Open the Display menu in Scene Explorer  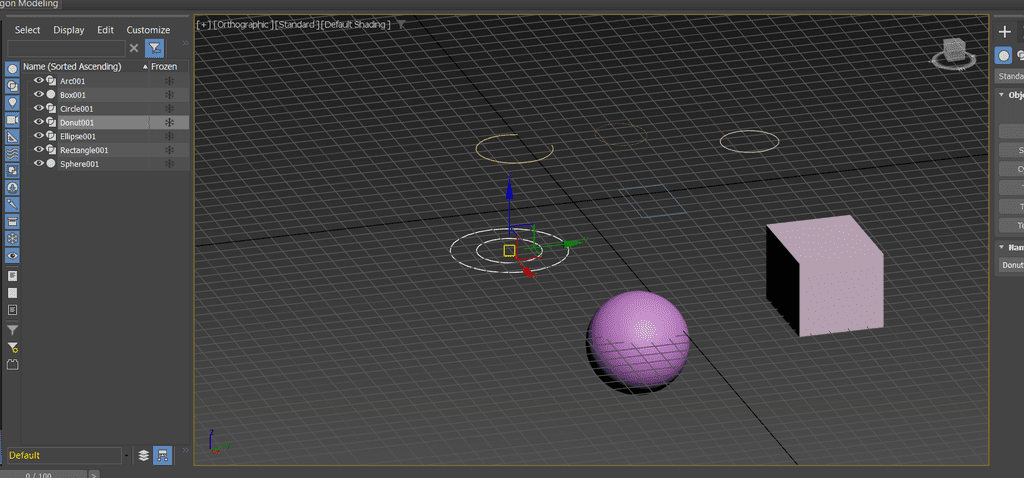(x=69, y=30)
